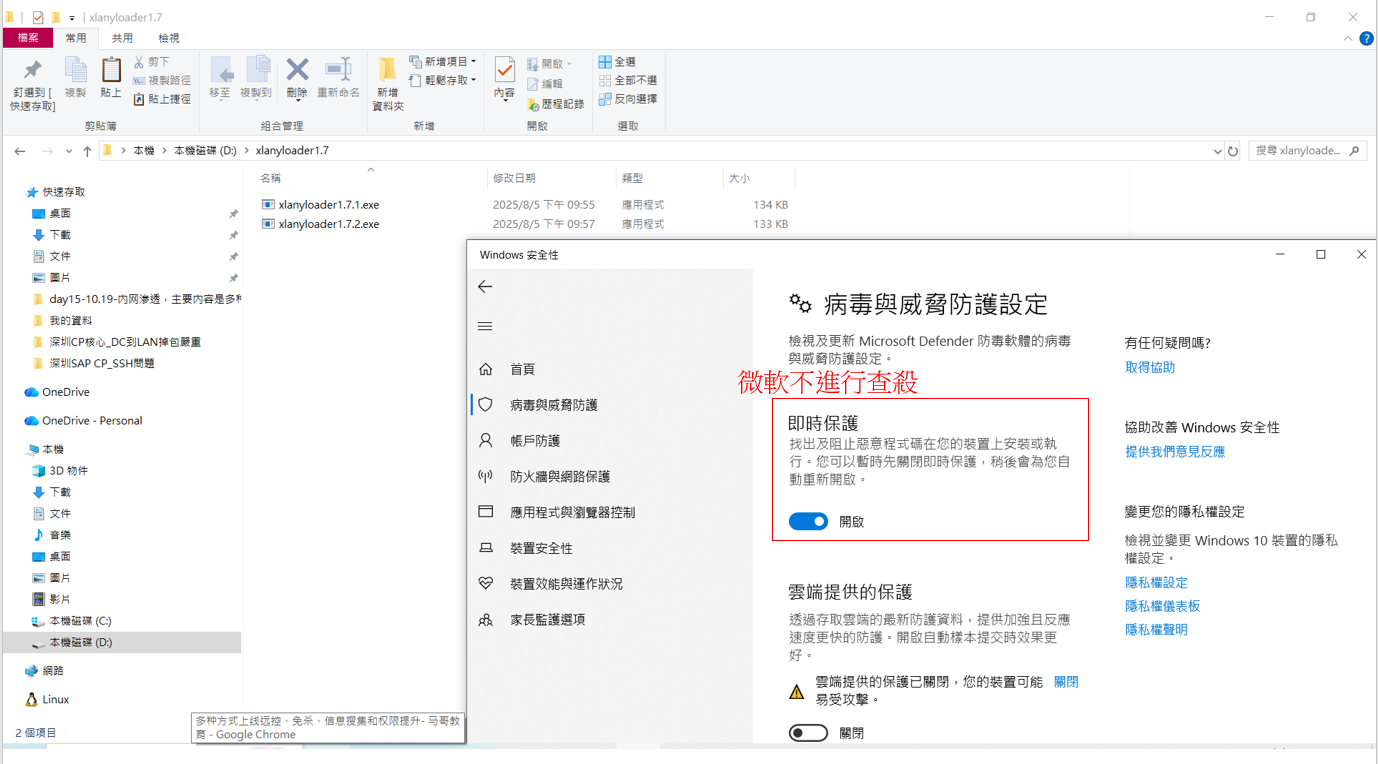Open 裝置效能與運作狀況 section

pos(566,584)
